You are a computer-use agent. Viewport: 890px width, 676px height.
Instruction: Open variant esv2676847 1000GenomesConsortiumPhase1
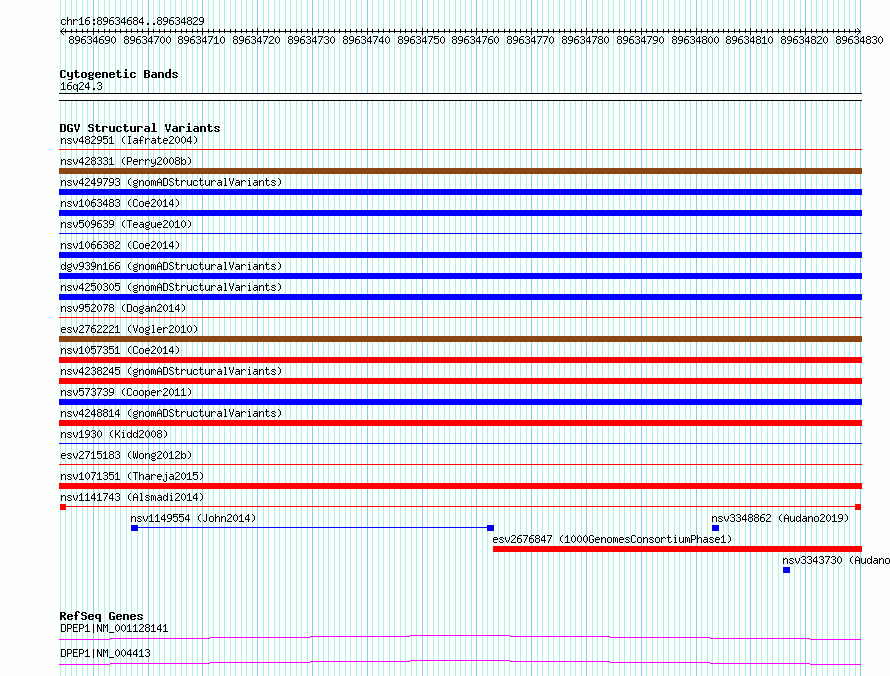(x=612, y=539)
